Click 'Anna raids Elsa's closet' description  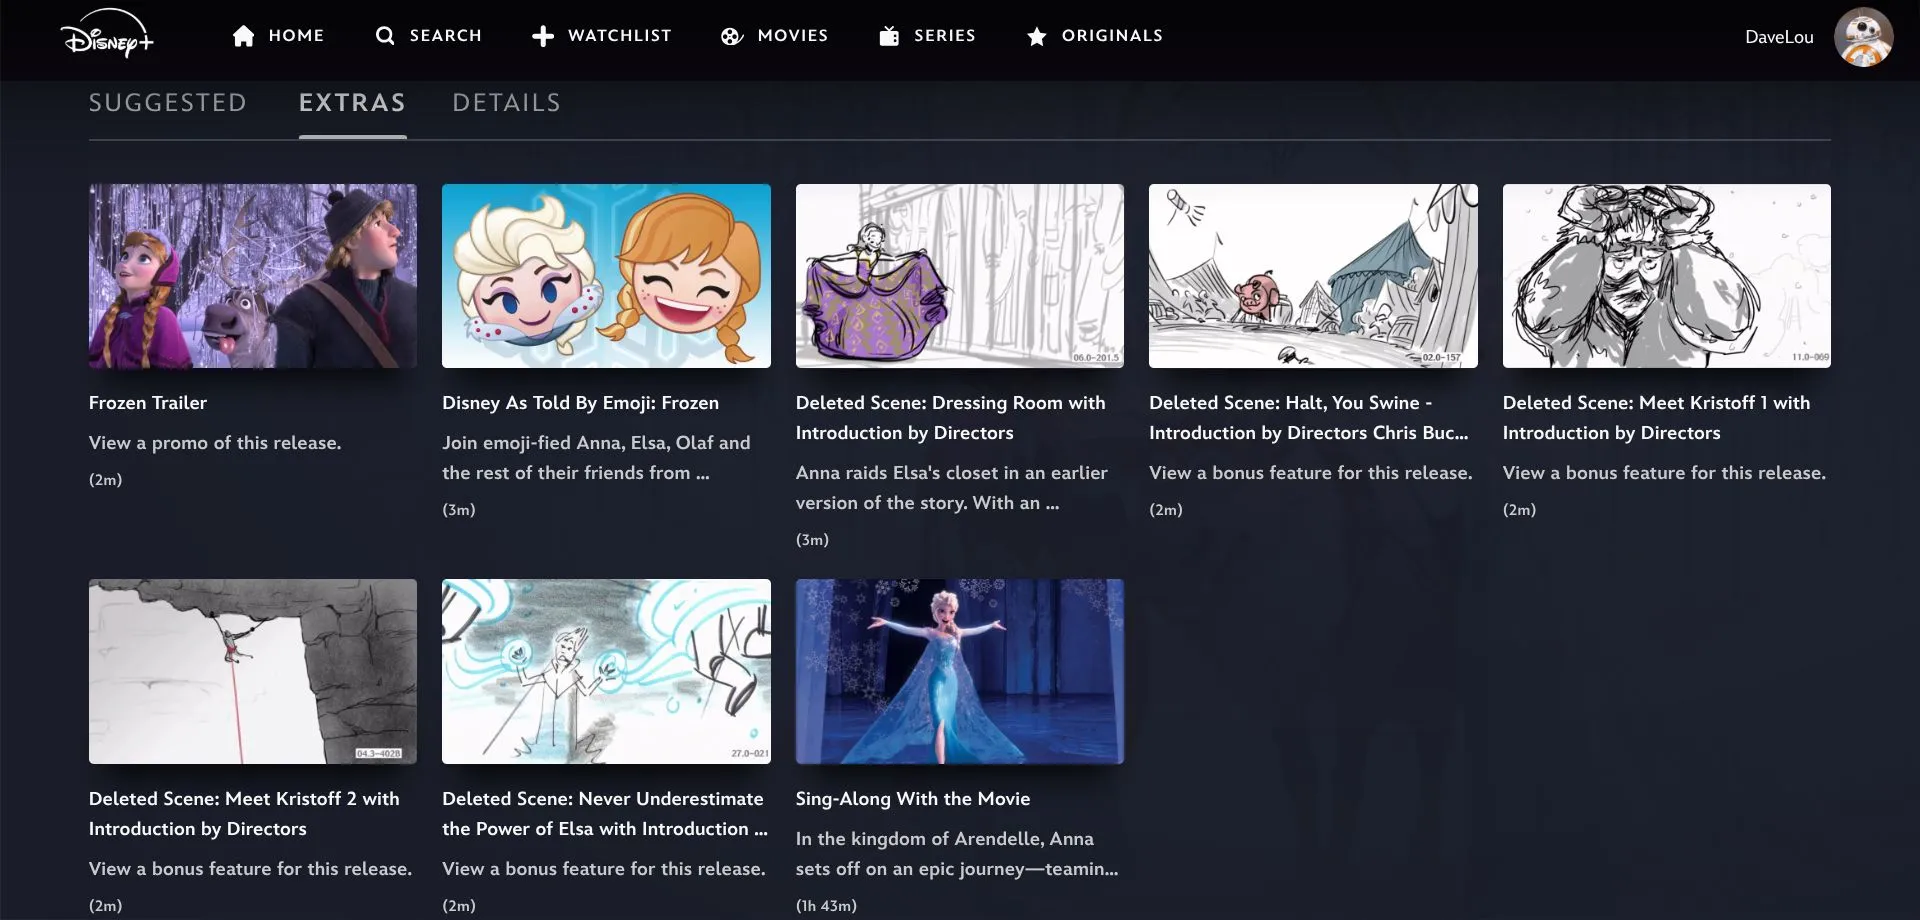coord(952,488)
